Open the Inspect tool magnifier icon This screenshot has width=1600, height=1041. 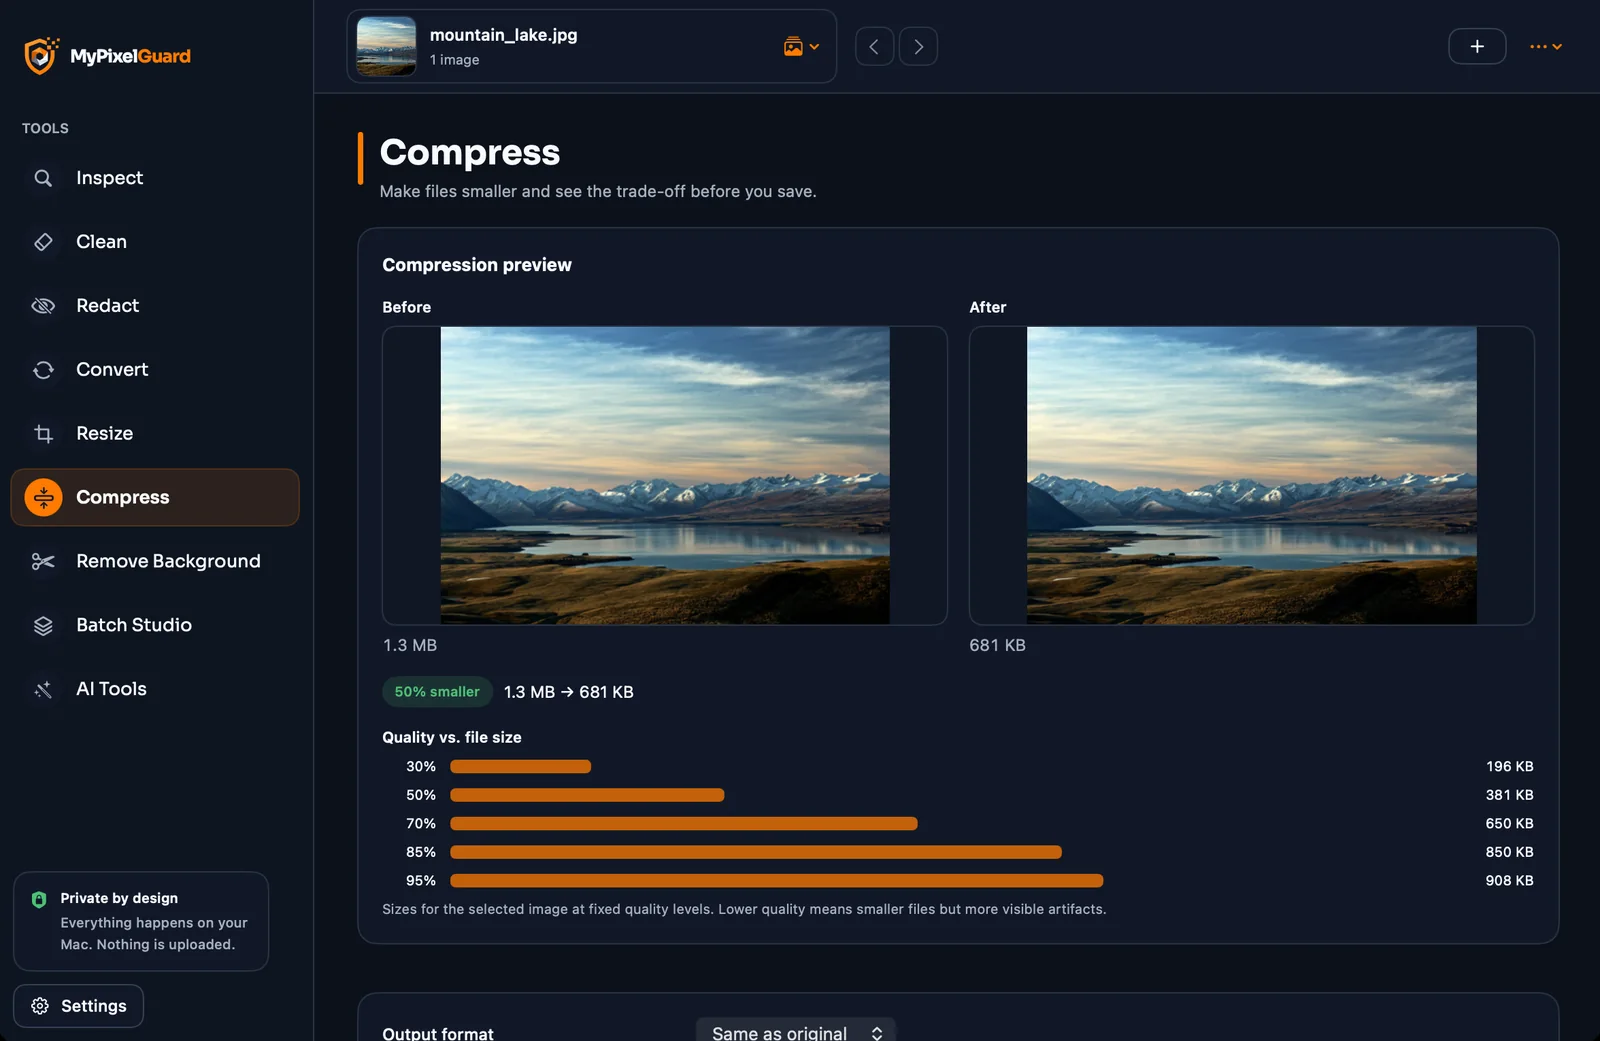43,178
